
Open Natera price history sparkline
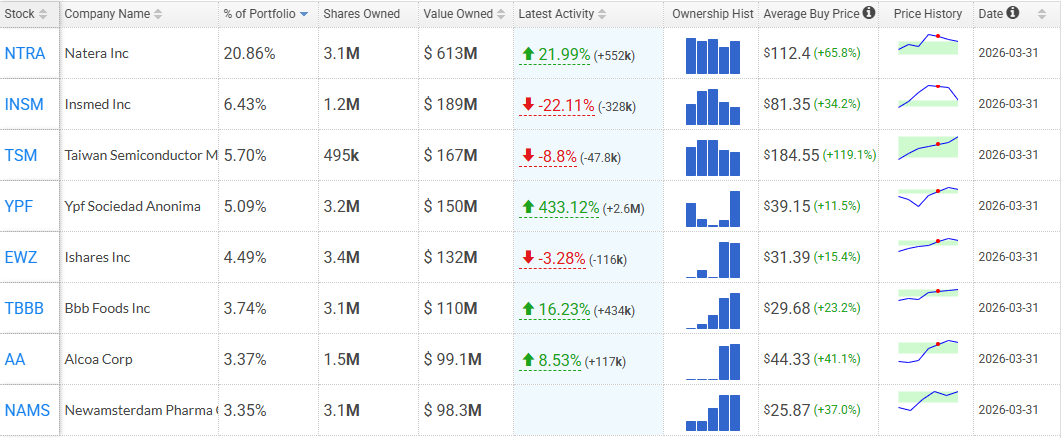tap(928, 43)
